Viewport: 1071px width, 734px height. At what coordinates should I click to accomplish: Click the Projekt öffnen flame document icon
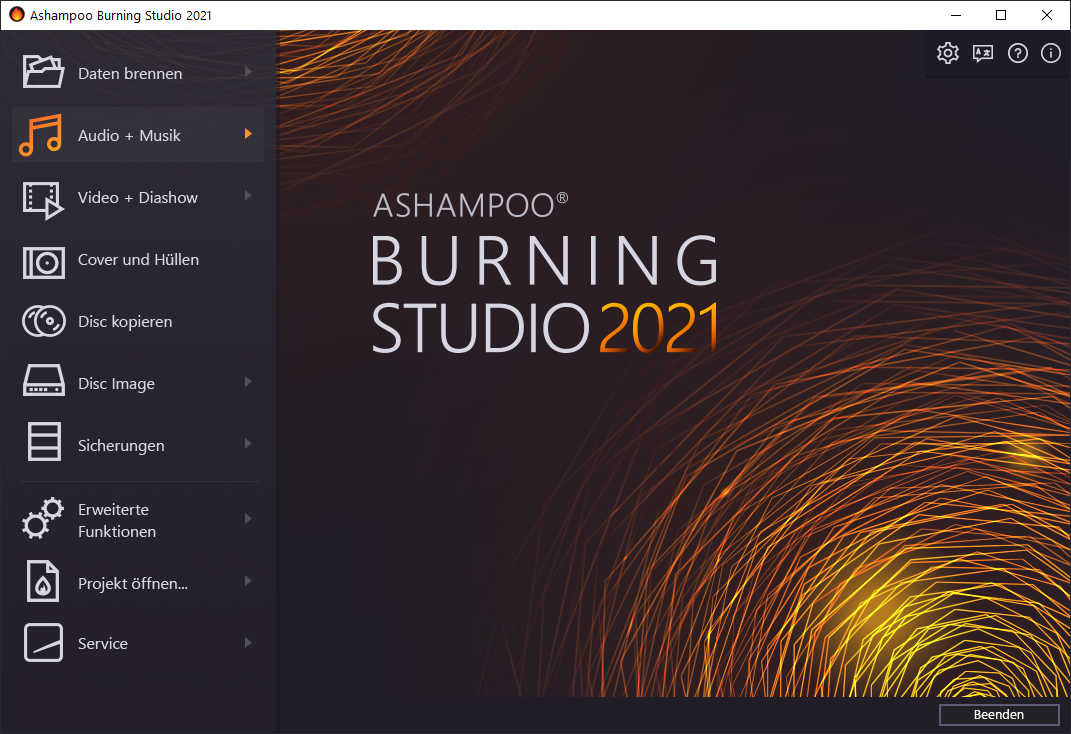pyautogui.click(x=42, y=581)
